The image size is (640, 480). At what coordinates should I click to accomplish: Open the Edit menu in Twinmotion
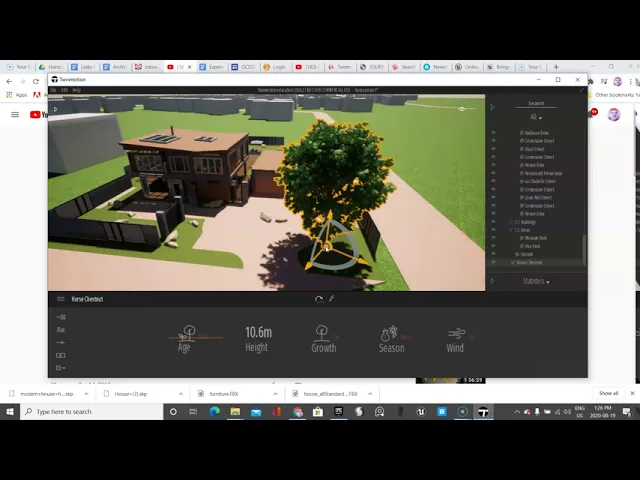(64, 90)
